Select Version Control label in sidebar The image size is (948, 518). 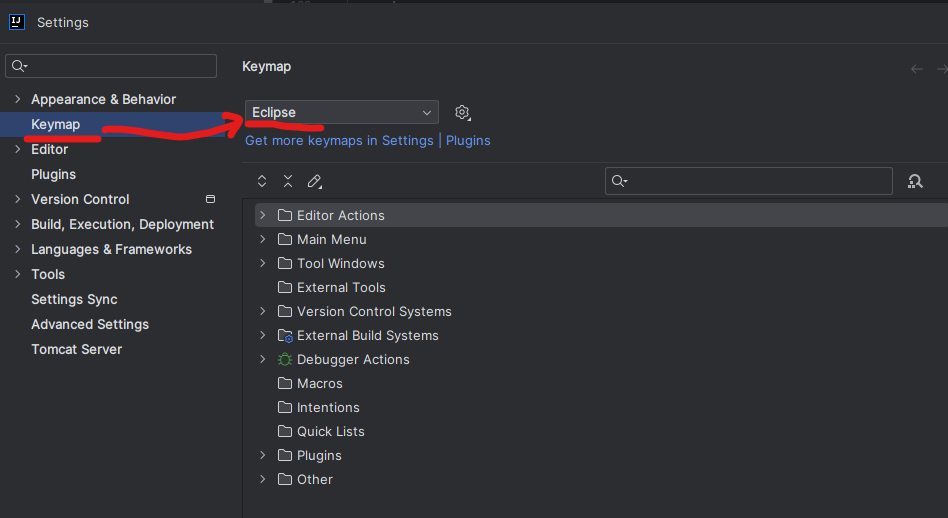click(x=80, y=199)
